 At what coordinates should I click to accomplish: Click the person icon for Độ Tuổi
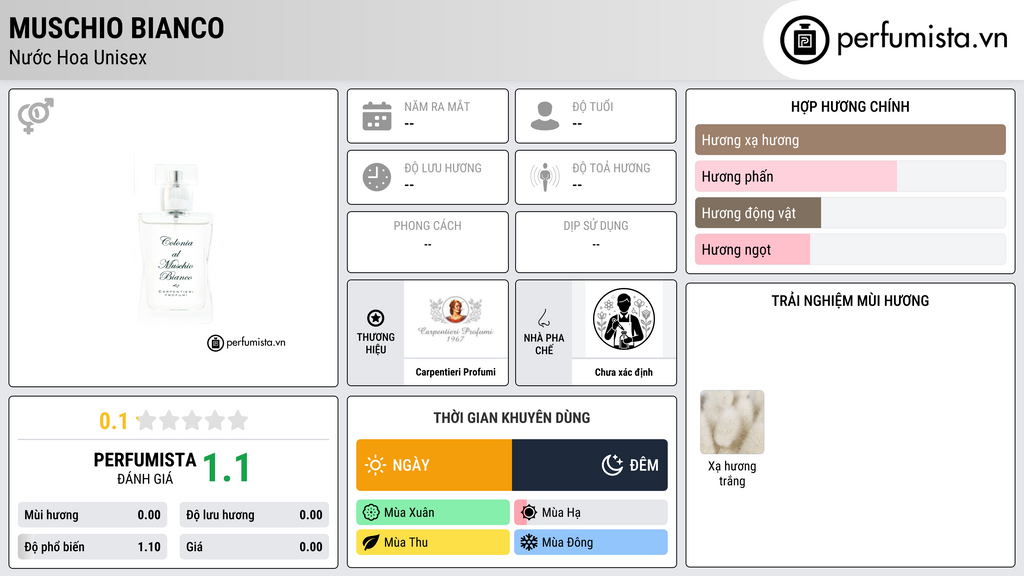(545, 116)
